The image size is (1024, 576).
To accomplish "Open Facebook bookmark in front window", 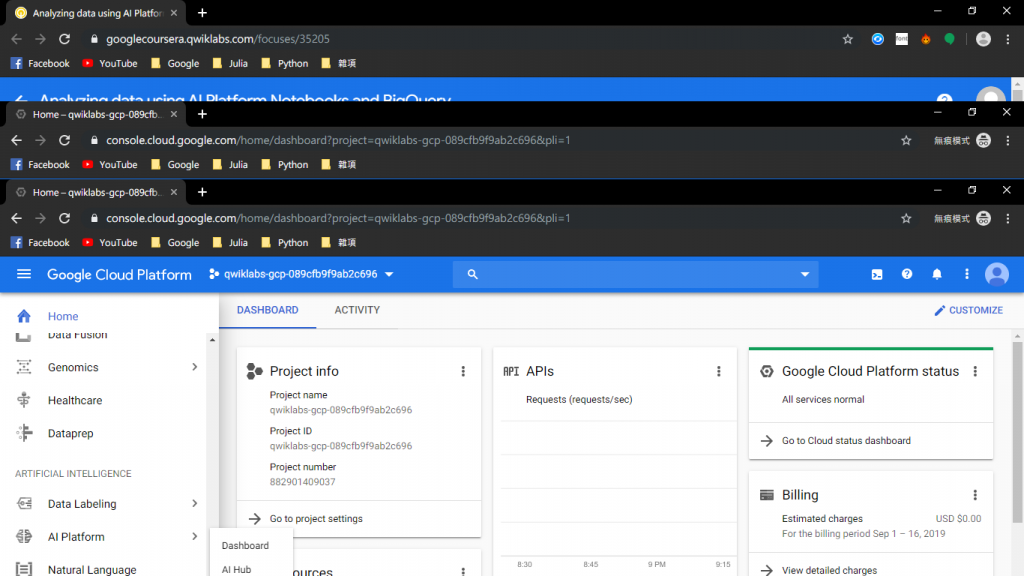I will 40,242.
